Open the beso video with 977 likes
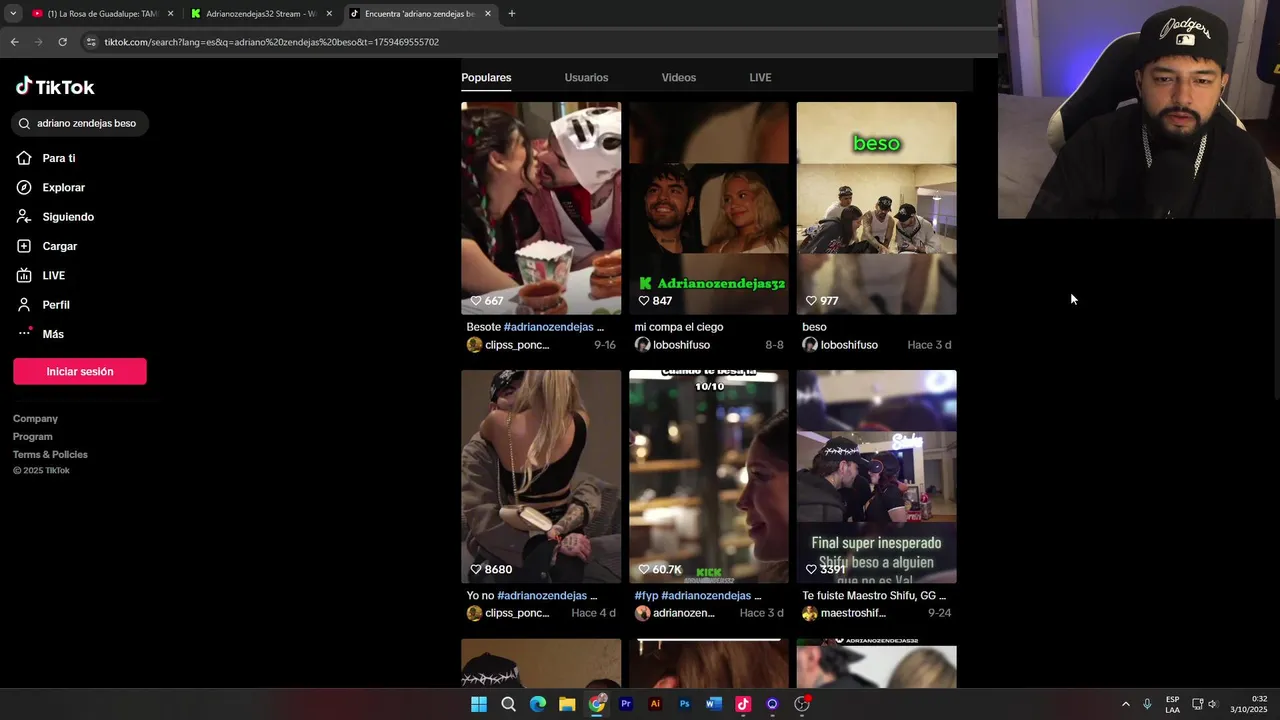The image size is (1280, 720). (x=877, y=208)
